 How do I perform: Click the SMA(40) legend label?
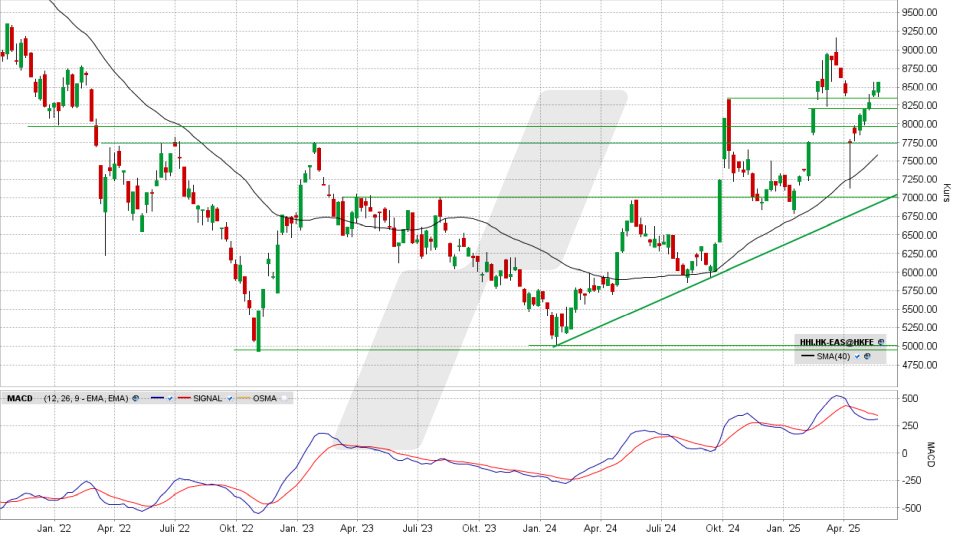click(x=833, y=356)
